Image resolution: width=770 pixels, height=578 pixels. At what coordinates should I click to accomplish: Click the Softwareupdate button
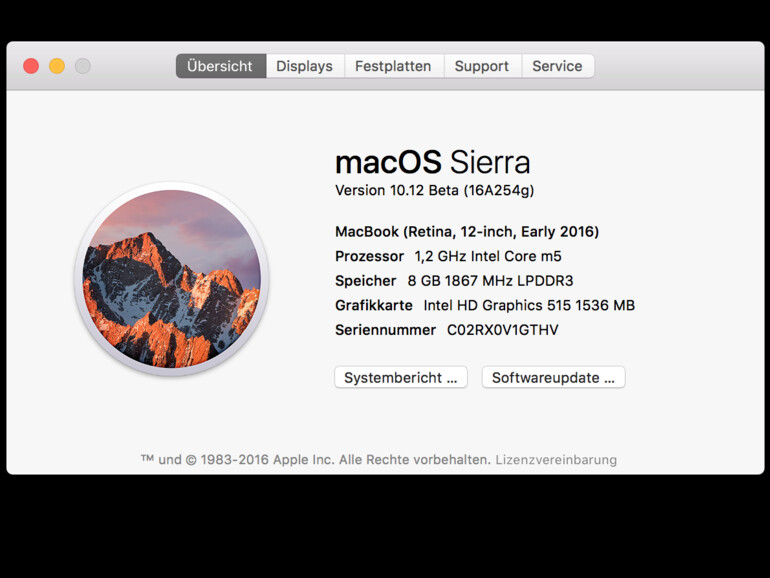click(553, 377)
